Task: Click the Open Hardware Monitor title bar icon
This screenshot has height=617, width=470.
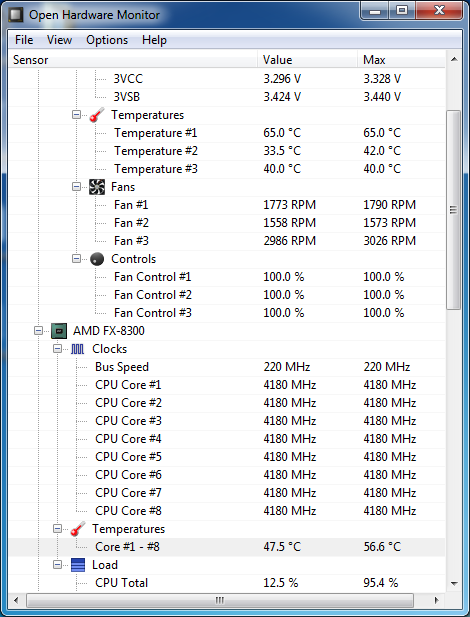Action: pyautogui.click(x=16, y=15)
